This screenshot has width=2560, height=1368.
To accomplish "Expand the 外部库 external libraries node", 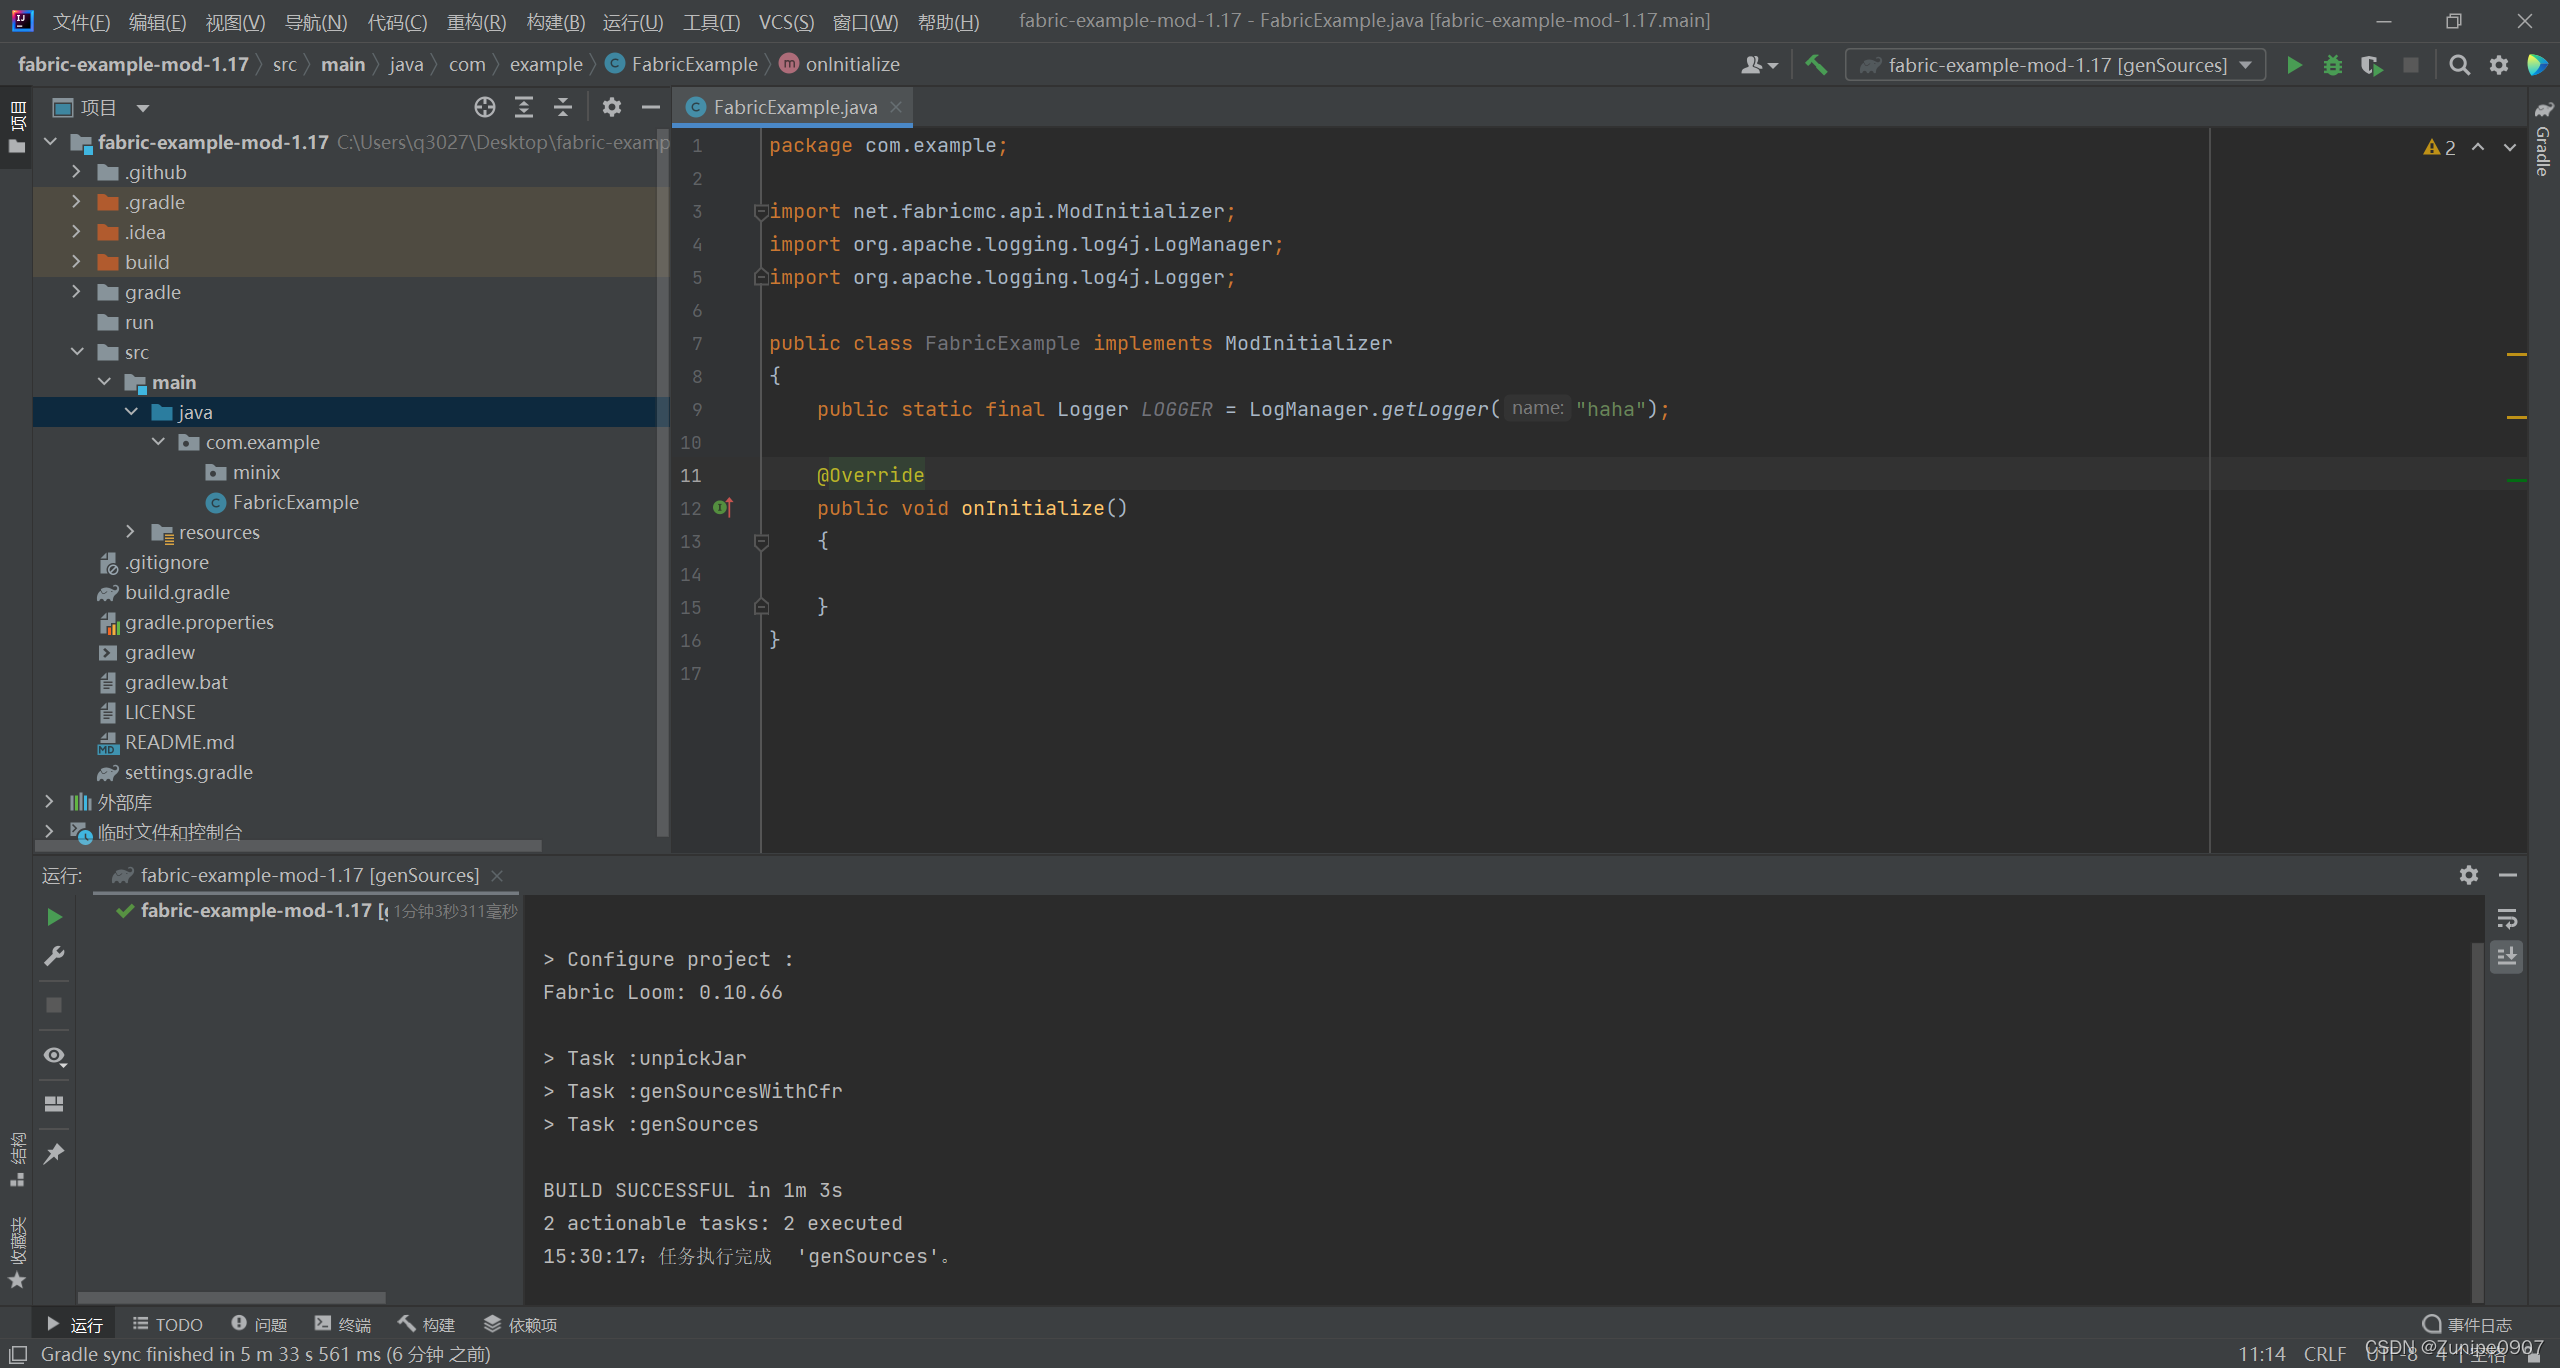I will (49, 802).
